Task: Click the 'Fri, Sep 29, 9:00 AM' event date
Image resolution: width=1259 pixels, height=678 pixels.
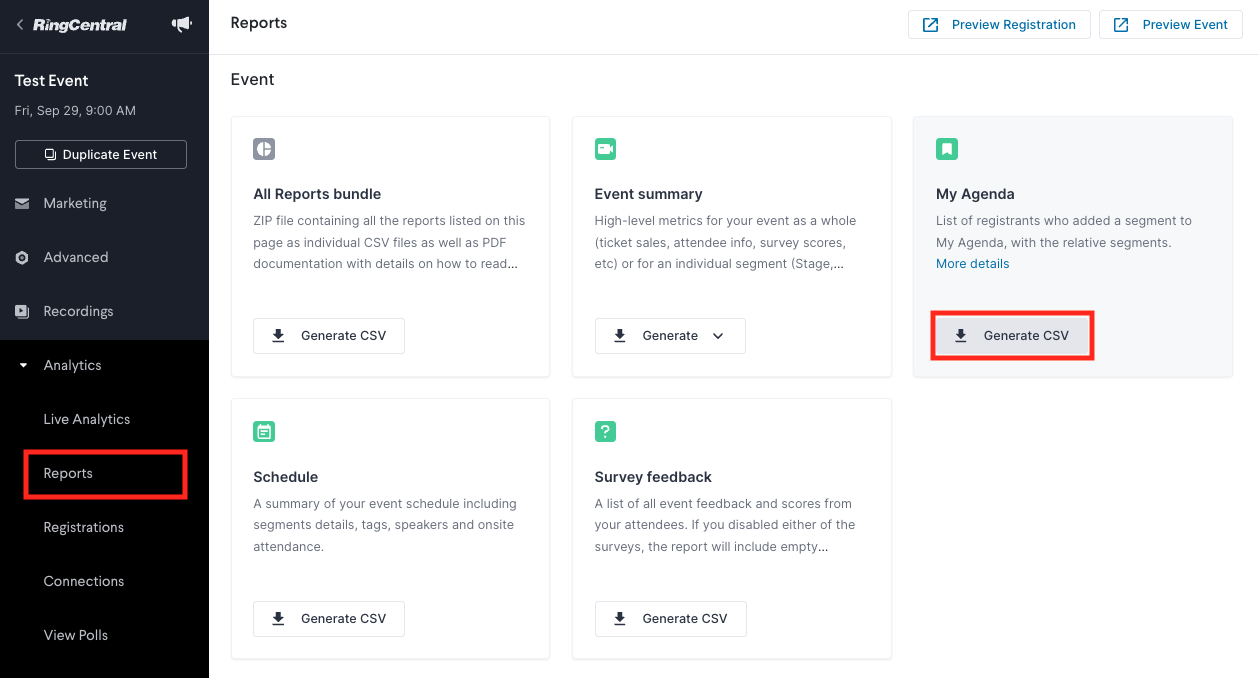Action: pos(75,111)
